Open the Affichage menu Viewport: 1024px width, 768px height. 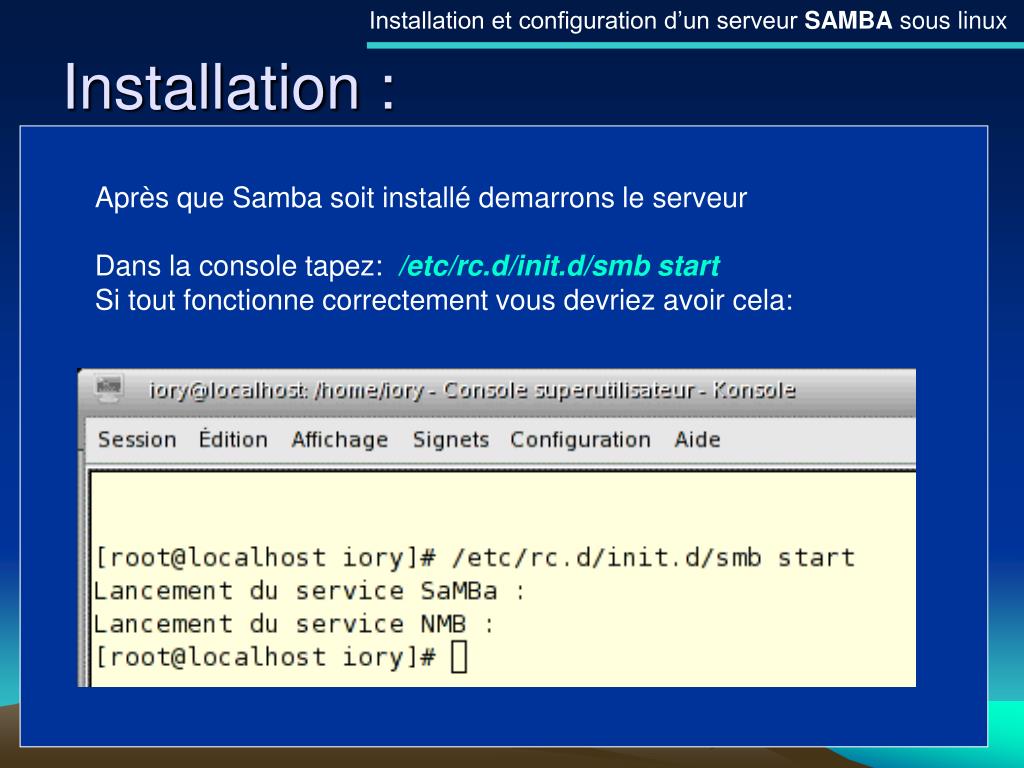coord(340,440)
